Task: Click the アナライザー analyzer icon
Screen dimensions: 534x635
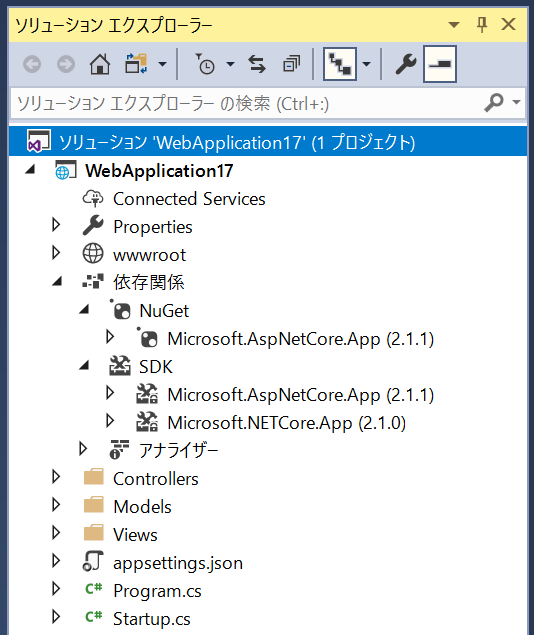Action: pyautogui.click(x=119, y=450)
